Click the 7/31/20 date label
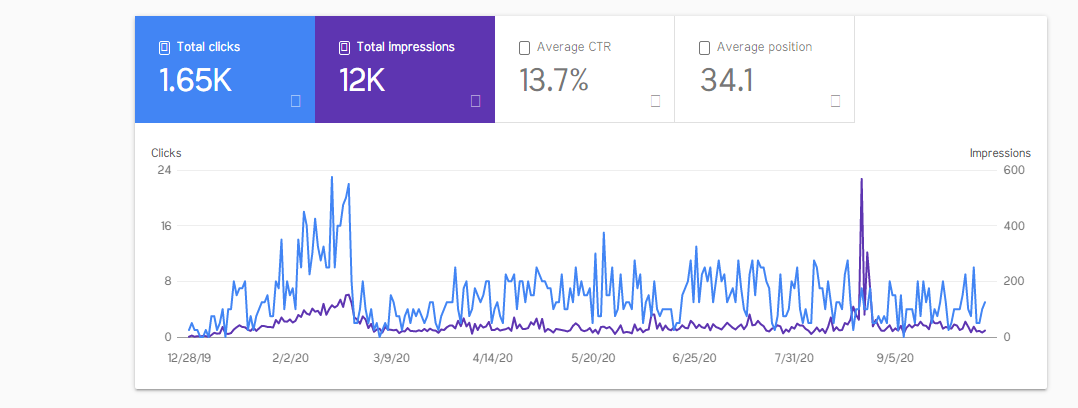1078x408 pixels. point(795,358)
